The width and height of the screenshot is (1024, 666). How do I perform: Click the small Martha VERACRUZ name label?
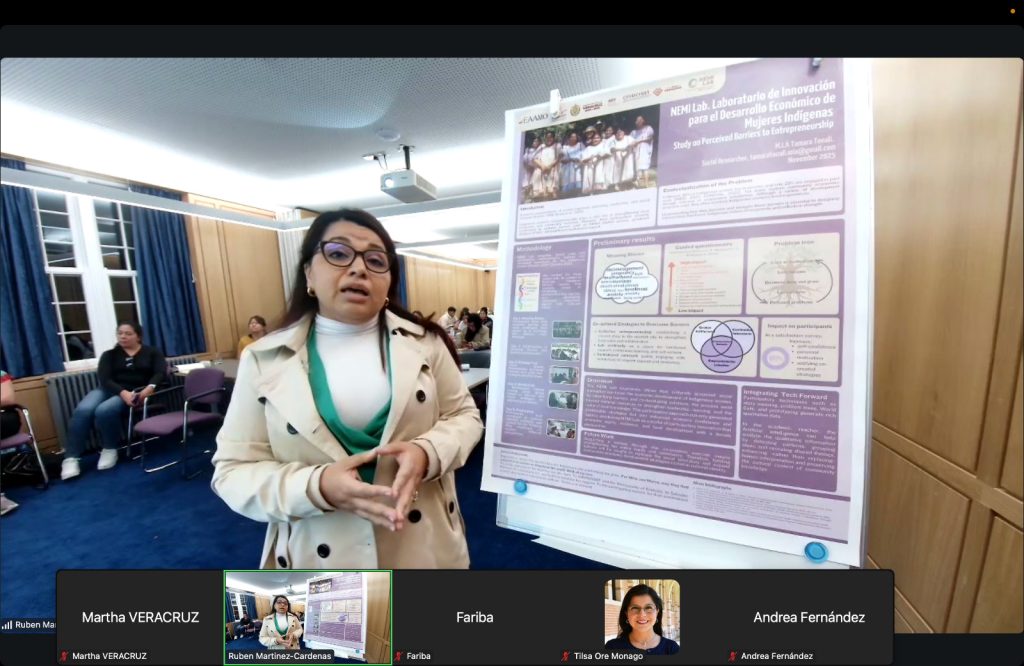[x=110, y=656]
